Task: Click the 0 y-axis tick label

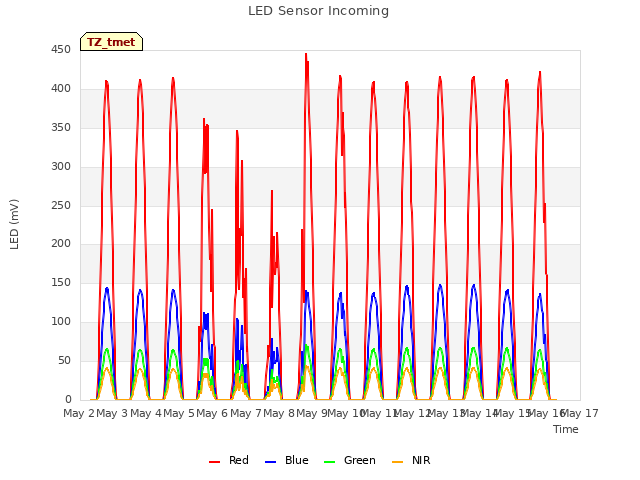Action: pyautogui.click(x=68, y=399)
